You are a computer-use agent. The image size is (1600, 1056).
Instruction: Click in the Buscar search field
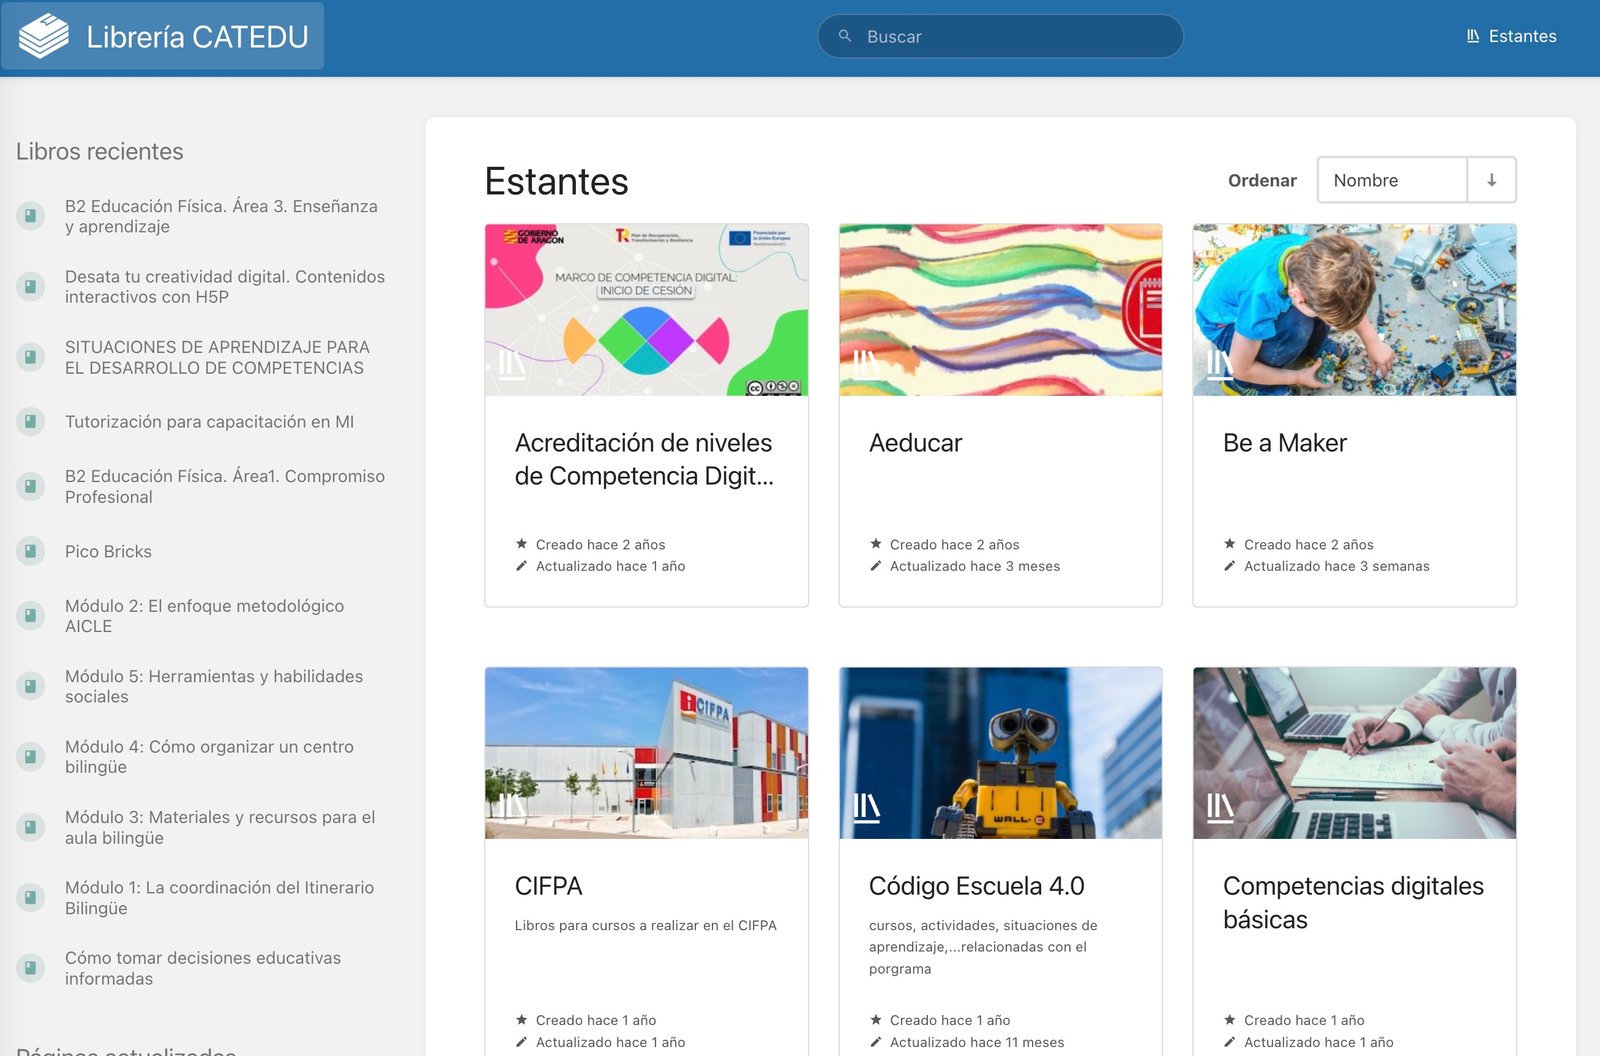point(1010,36)
